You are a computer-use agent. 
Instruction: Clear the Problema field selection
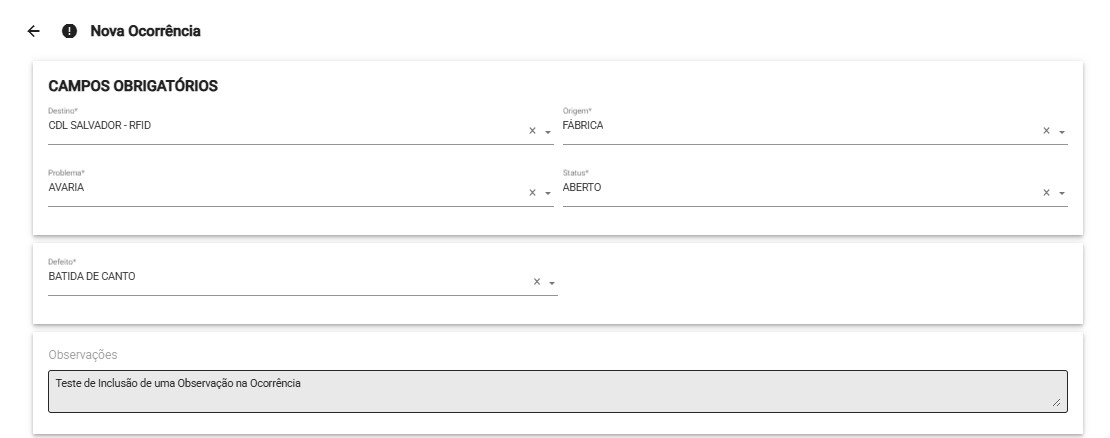pos(532,193)
